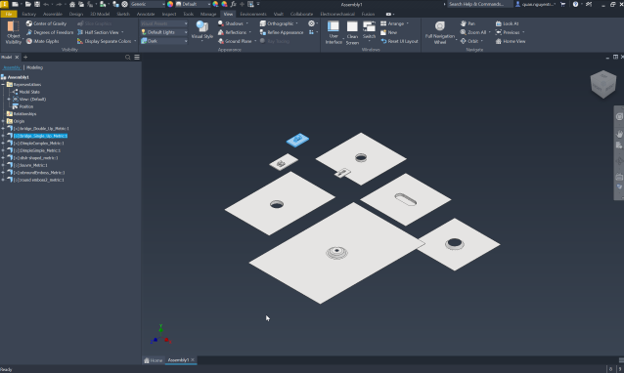Switch to Assemble ribbon tab
Viewport: 624px width, 373px height.
point(53,14)
